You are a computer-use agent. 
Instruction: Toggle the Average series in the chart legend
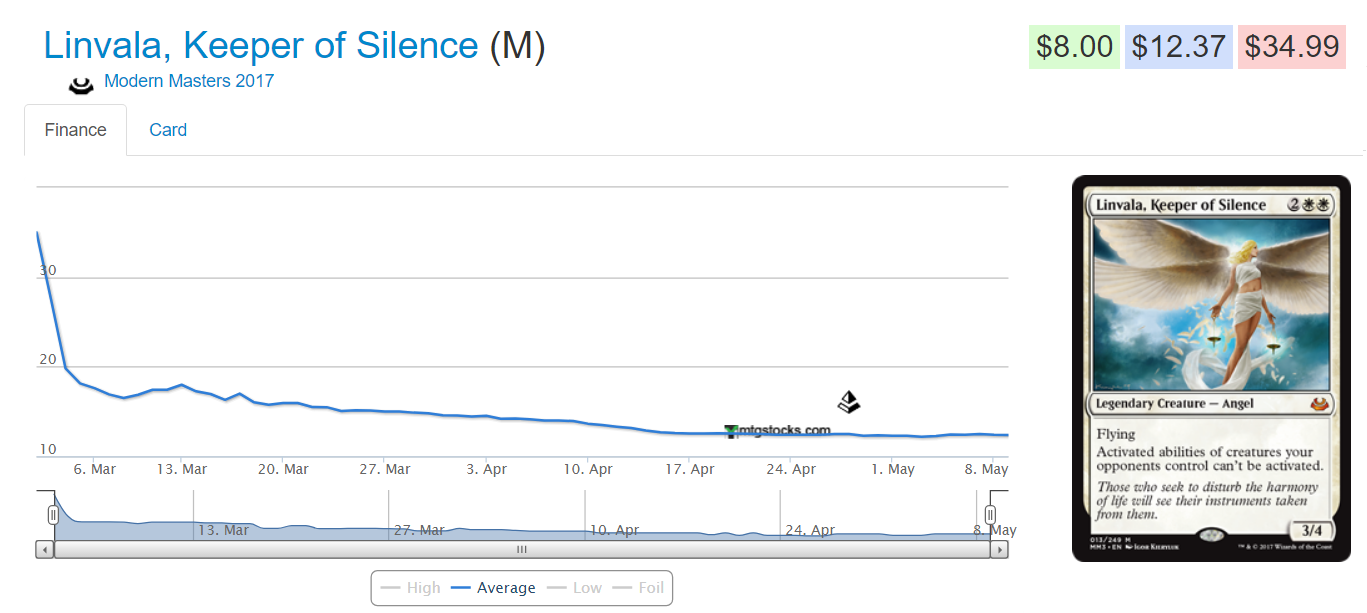click(x=493, y=588)
